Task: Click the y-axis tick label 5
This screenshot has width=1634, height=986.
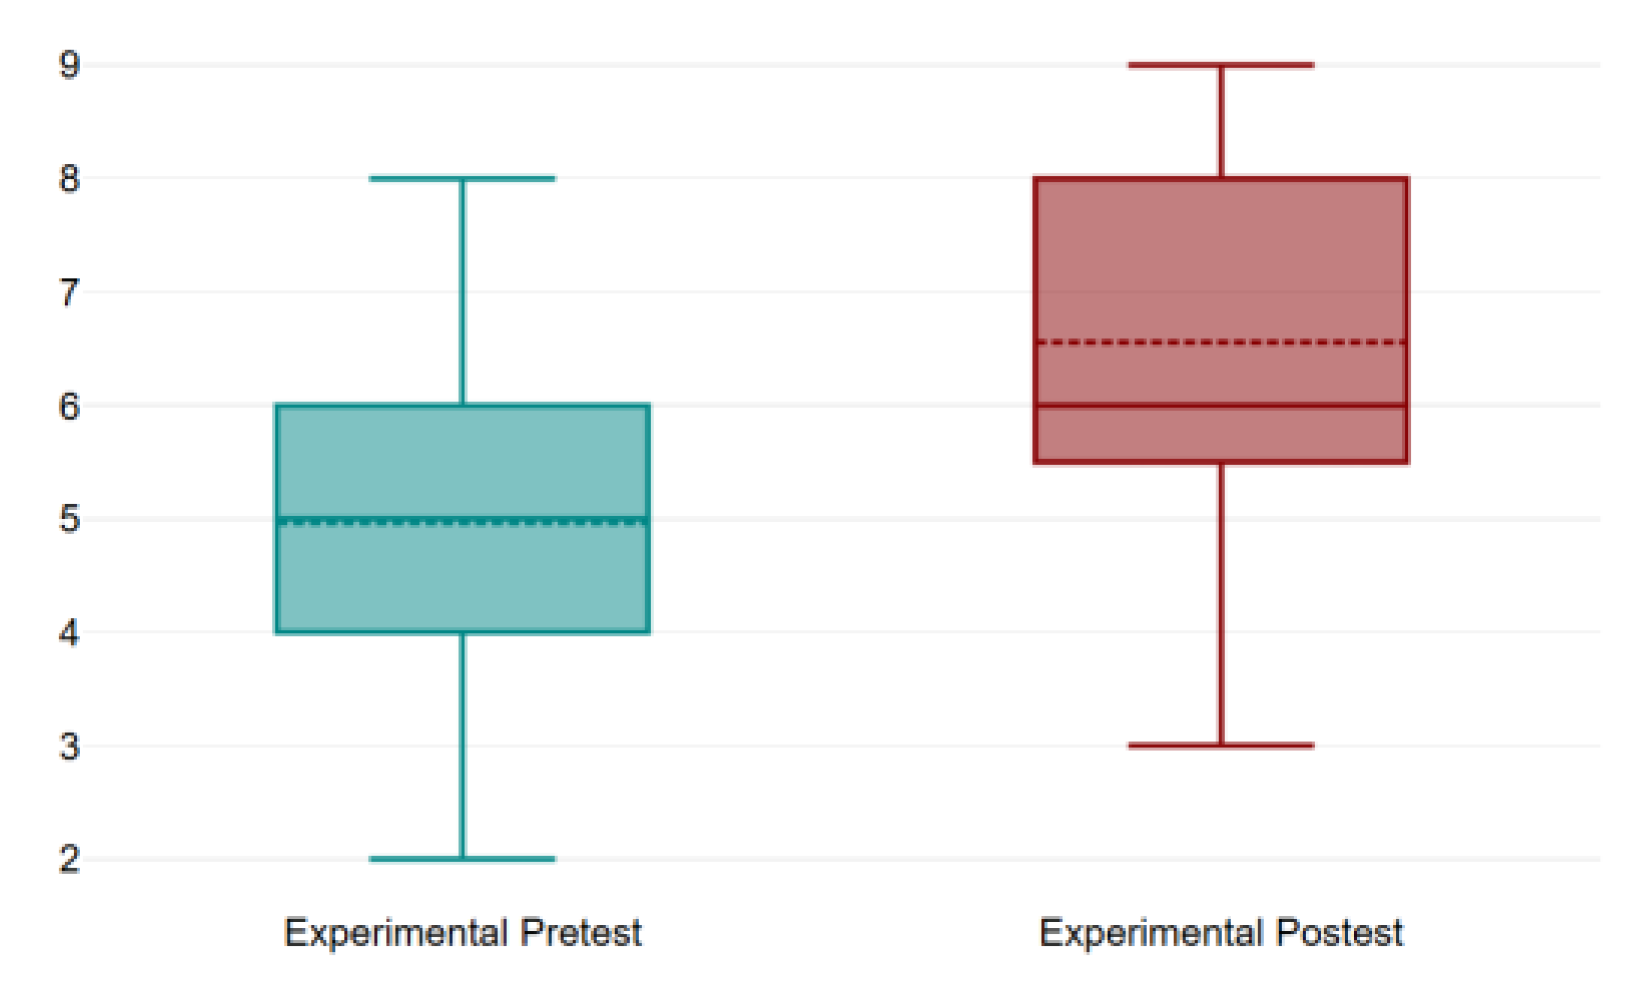Action: [69, 520]
